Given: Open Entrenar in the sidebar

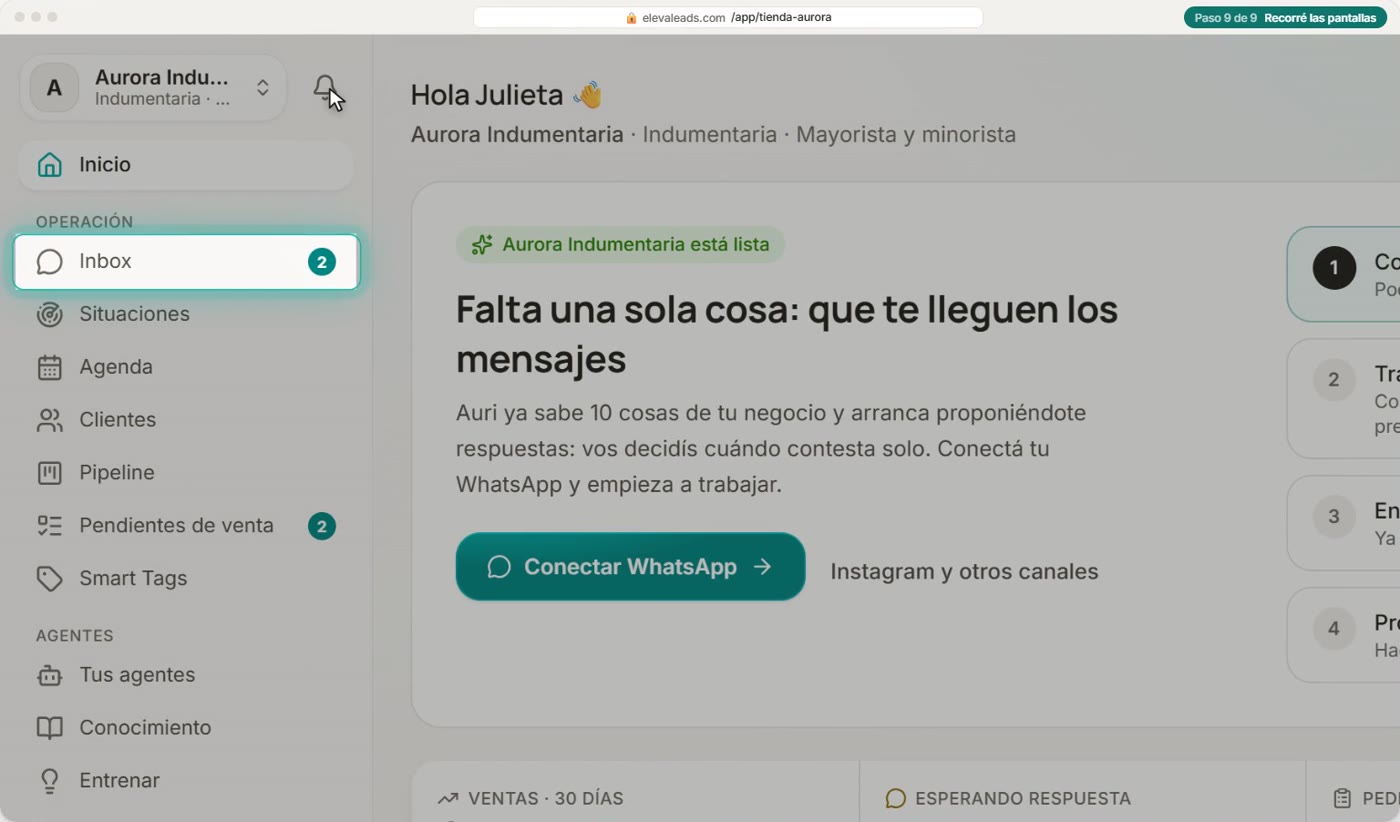Looking at the screenshot, I should [x=185, y=781].
